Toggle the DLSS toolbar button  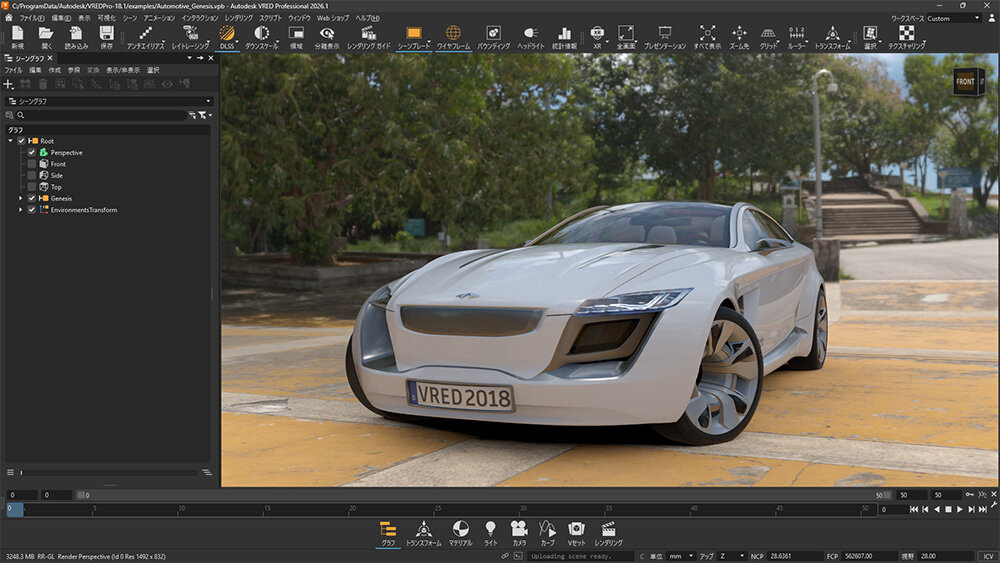(x=227, y=37)
